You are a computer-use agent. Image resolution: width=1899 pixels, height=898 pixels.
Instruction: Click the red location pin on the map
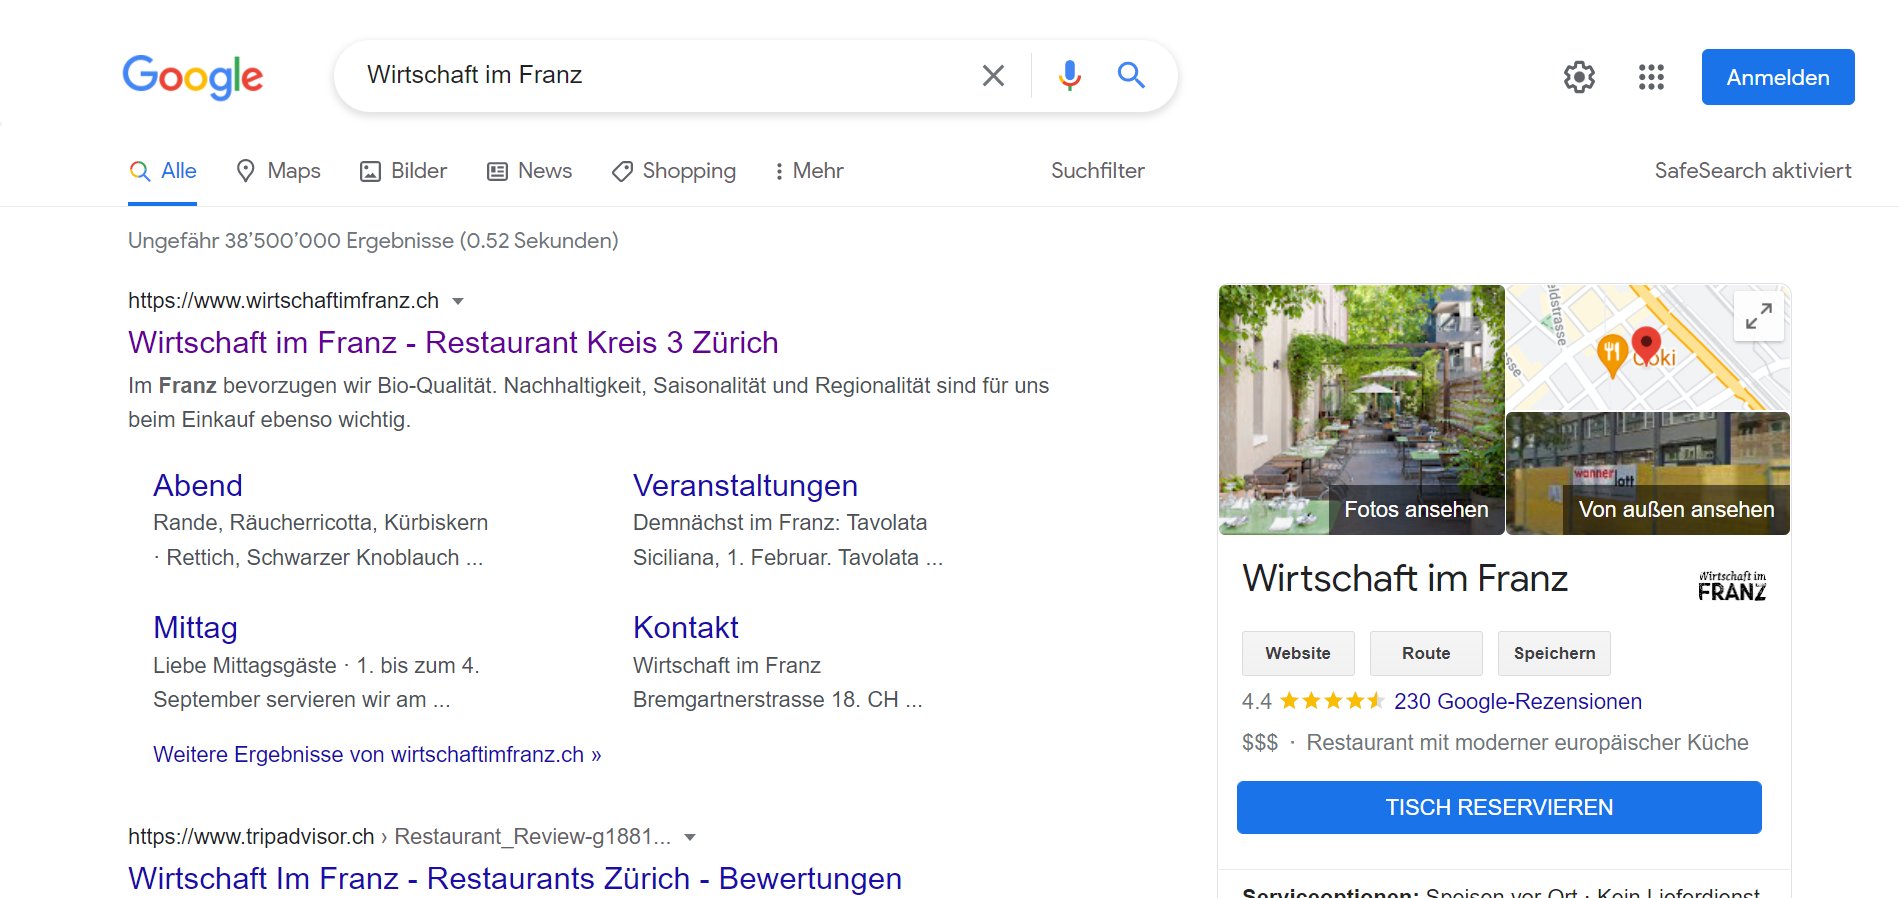pos(1646,346)
